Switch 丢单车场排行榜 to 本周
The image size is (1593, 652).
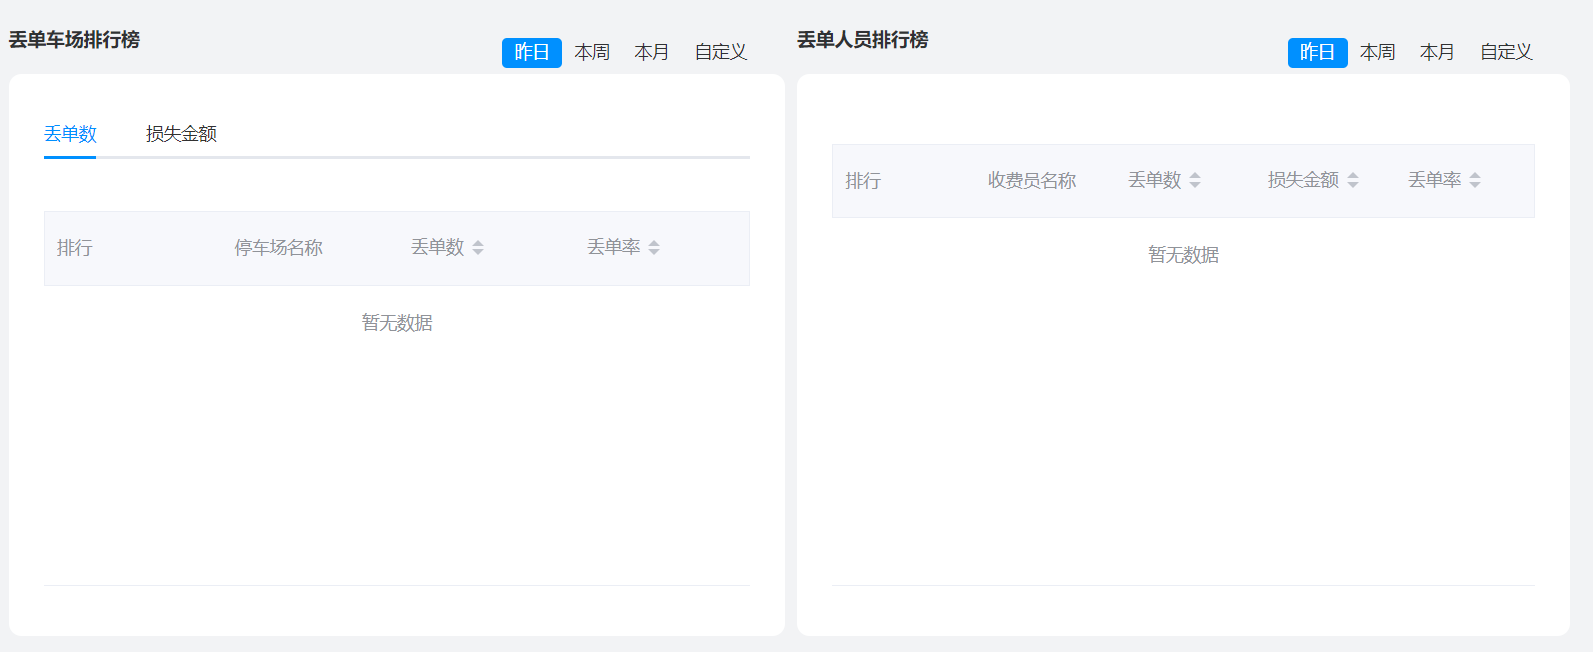tap(592, 52)
